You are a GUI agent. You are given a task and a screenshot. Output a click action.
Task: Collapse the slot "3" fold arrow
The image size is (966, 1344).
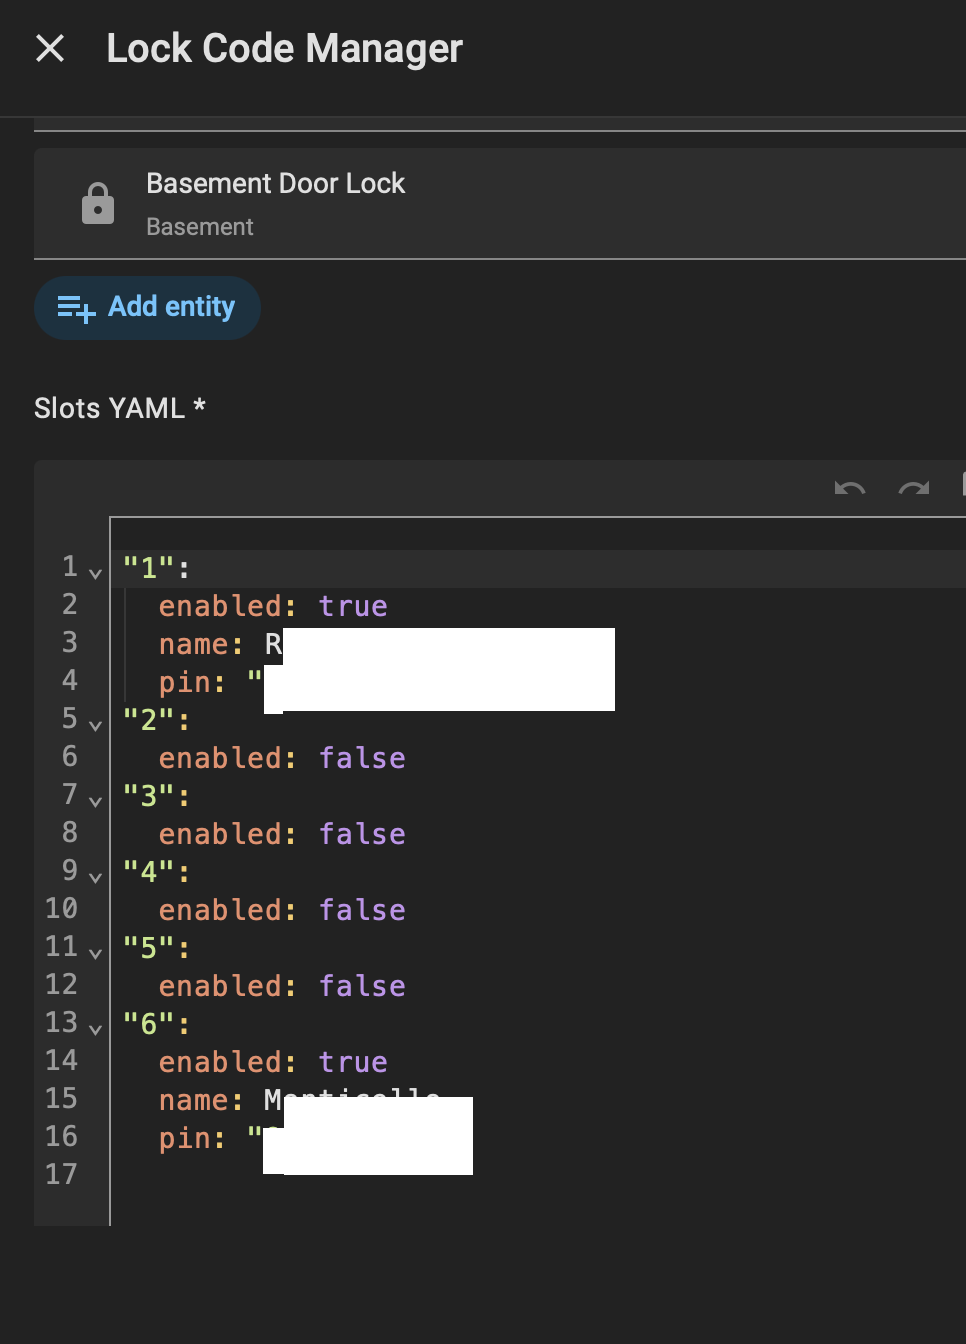click(x=96, y=801)
